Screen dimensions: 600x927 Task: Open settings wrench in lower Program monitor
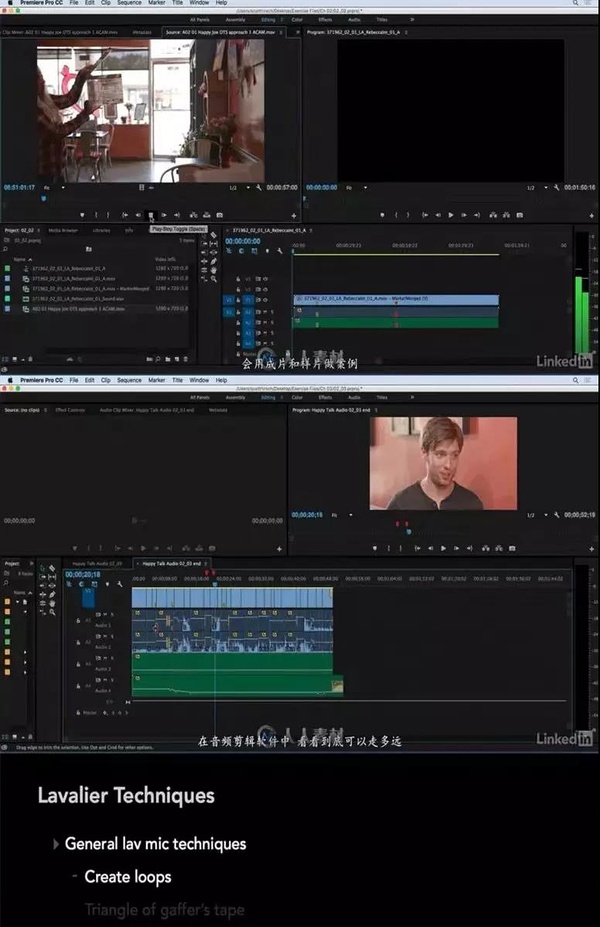click(556, 515)
